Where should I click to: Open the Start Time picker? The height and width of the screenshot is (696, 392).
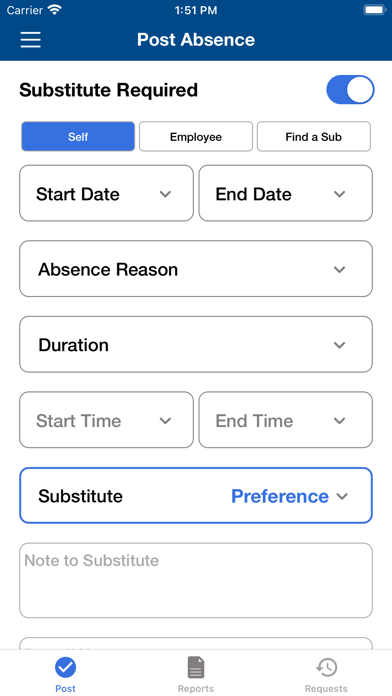pyautogui.click(x=107, y=420)
